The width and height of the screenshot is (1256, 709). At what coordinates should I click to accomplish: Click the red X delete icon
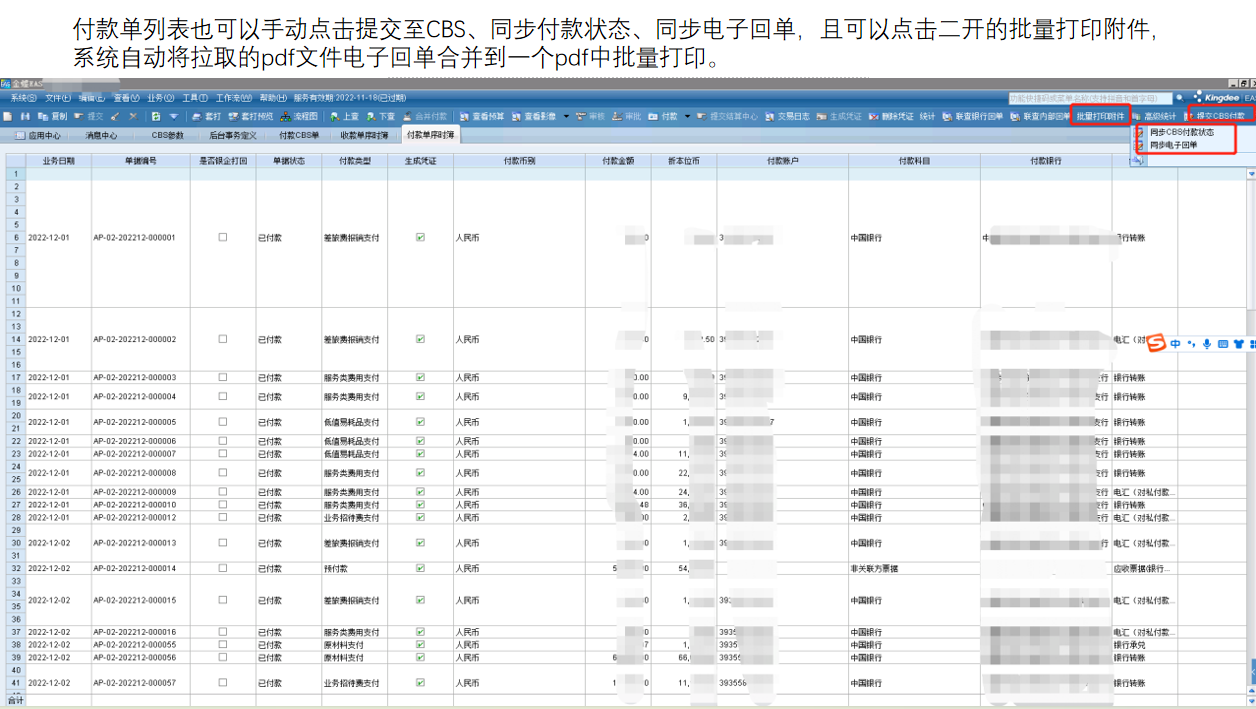(133, 116)
